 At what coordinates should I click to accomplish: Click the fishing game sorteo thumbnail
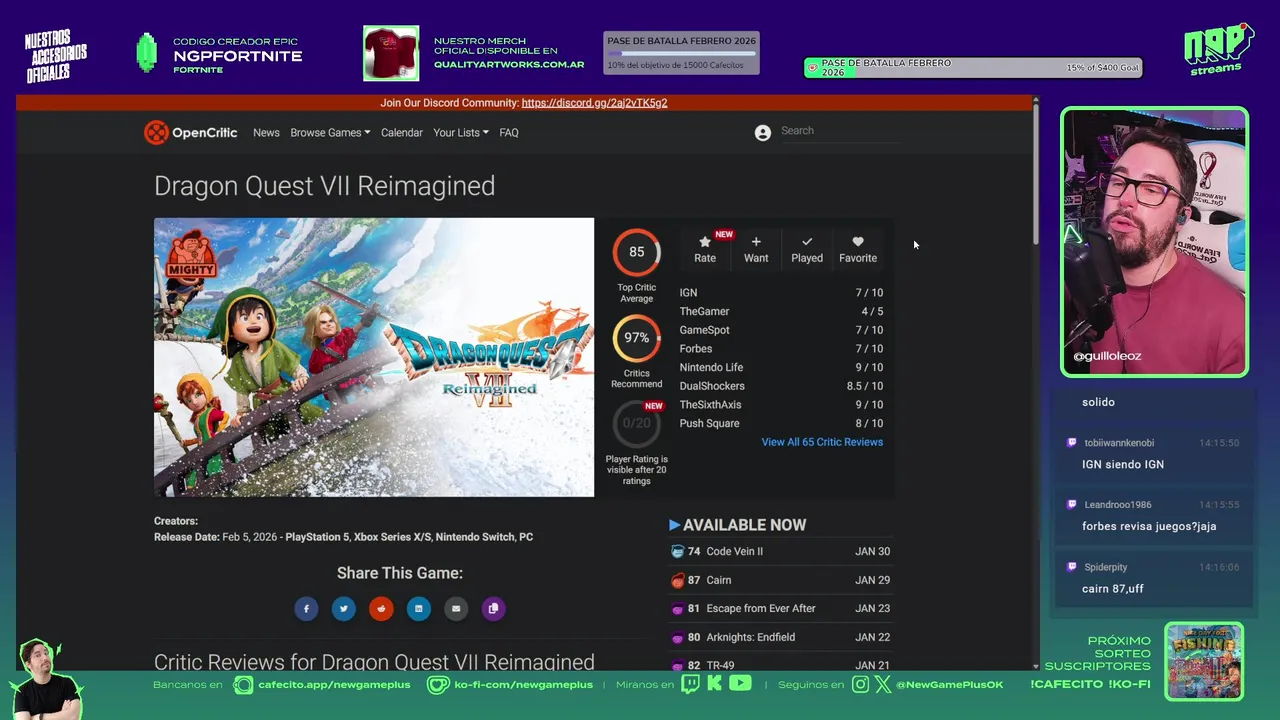(x=1204, y=662)
